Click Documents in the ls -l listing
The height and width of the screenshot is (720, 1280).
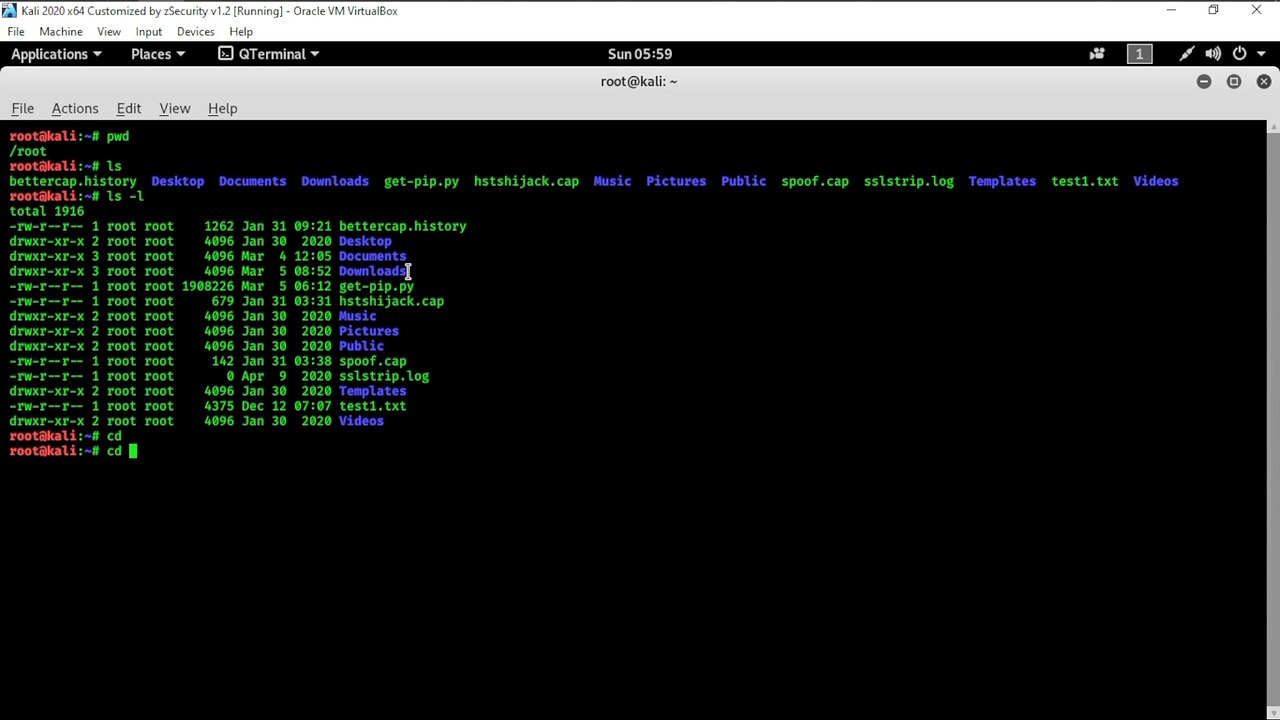pyautogui.click(x=372, y=256)
